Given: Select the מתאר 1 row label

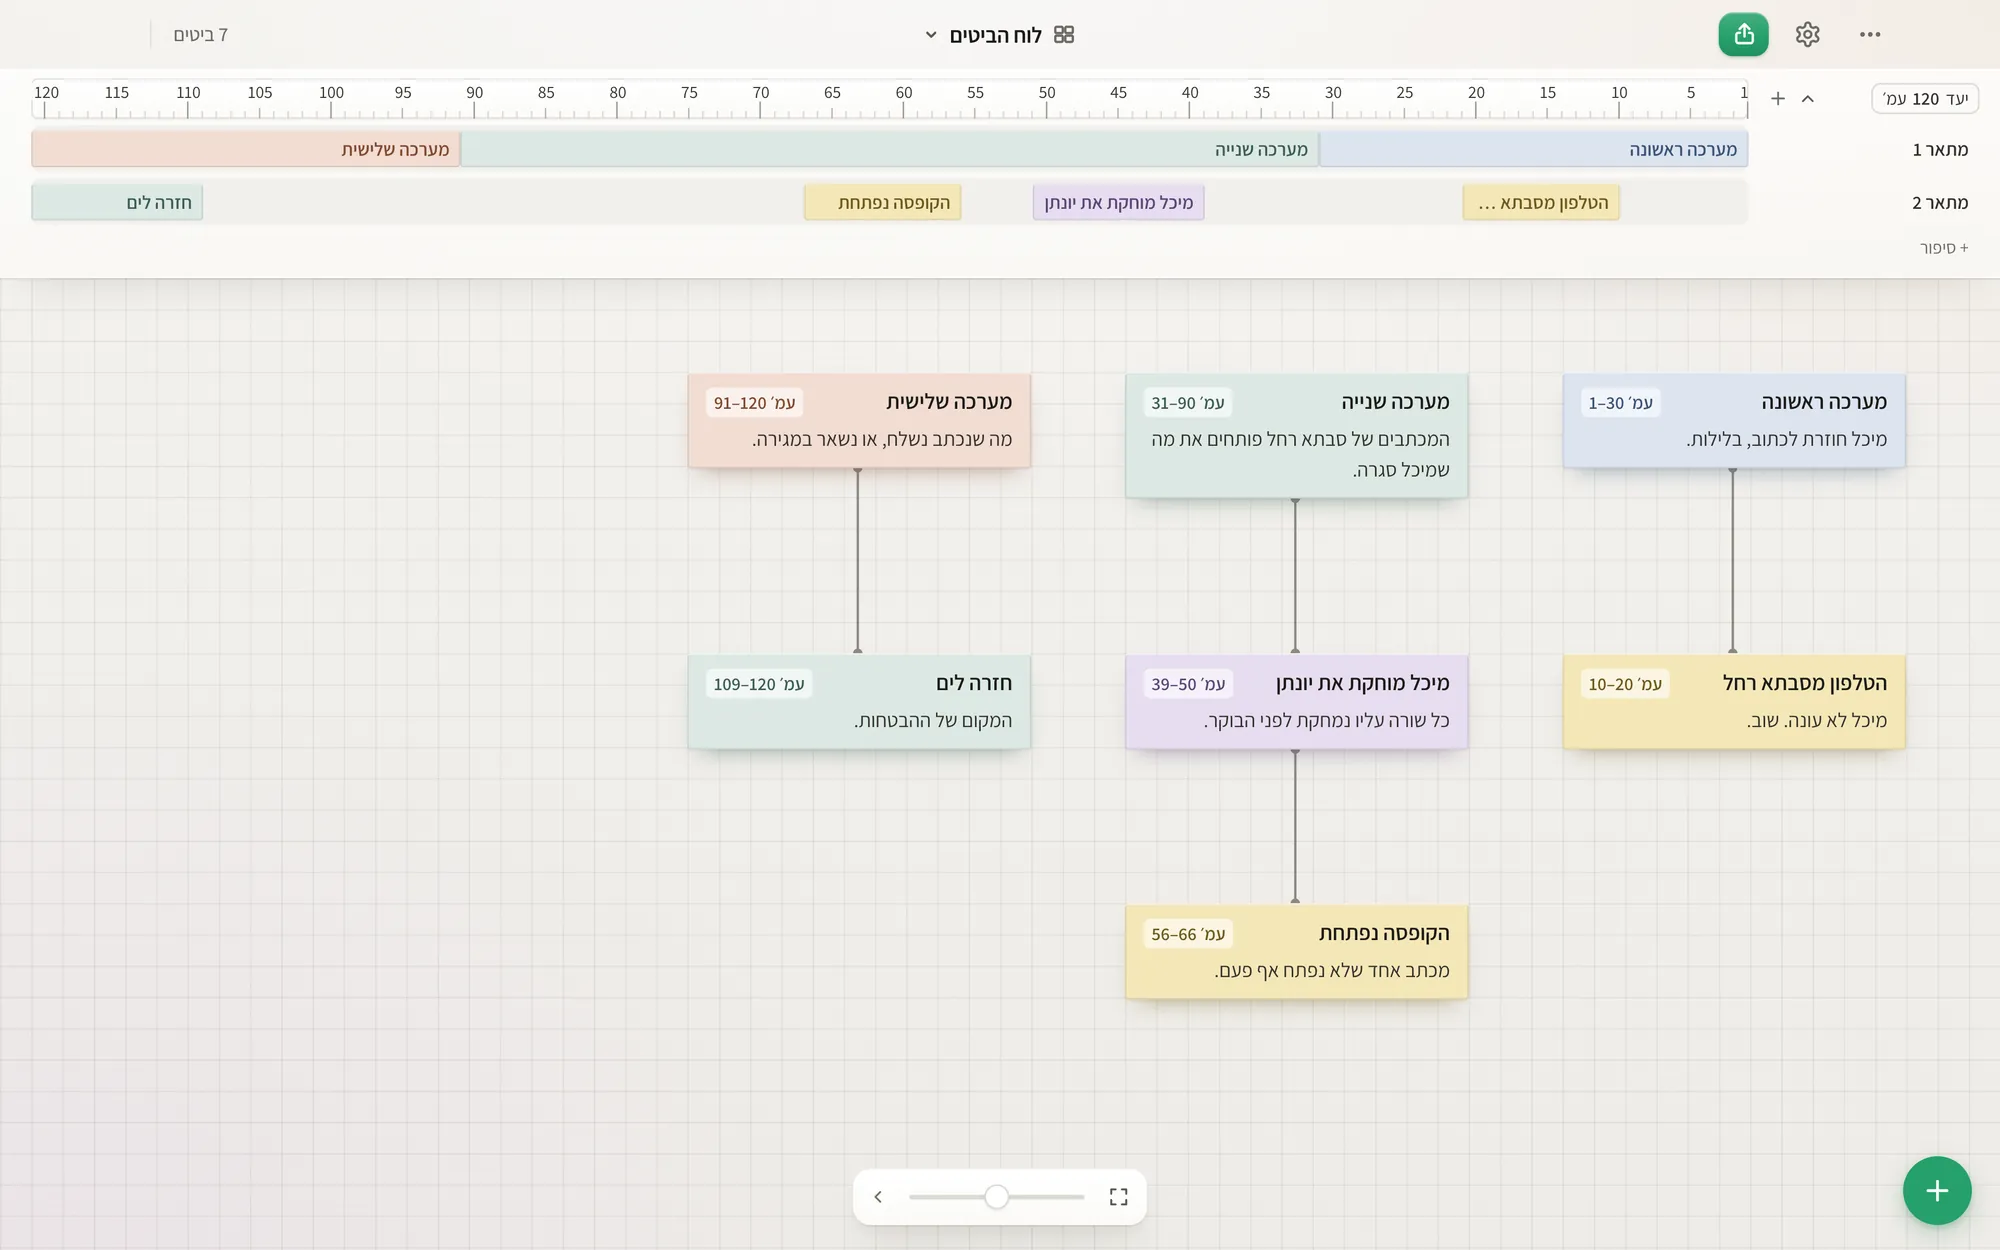Looking at the screenshot, I should (1940, 149).
